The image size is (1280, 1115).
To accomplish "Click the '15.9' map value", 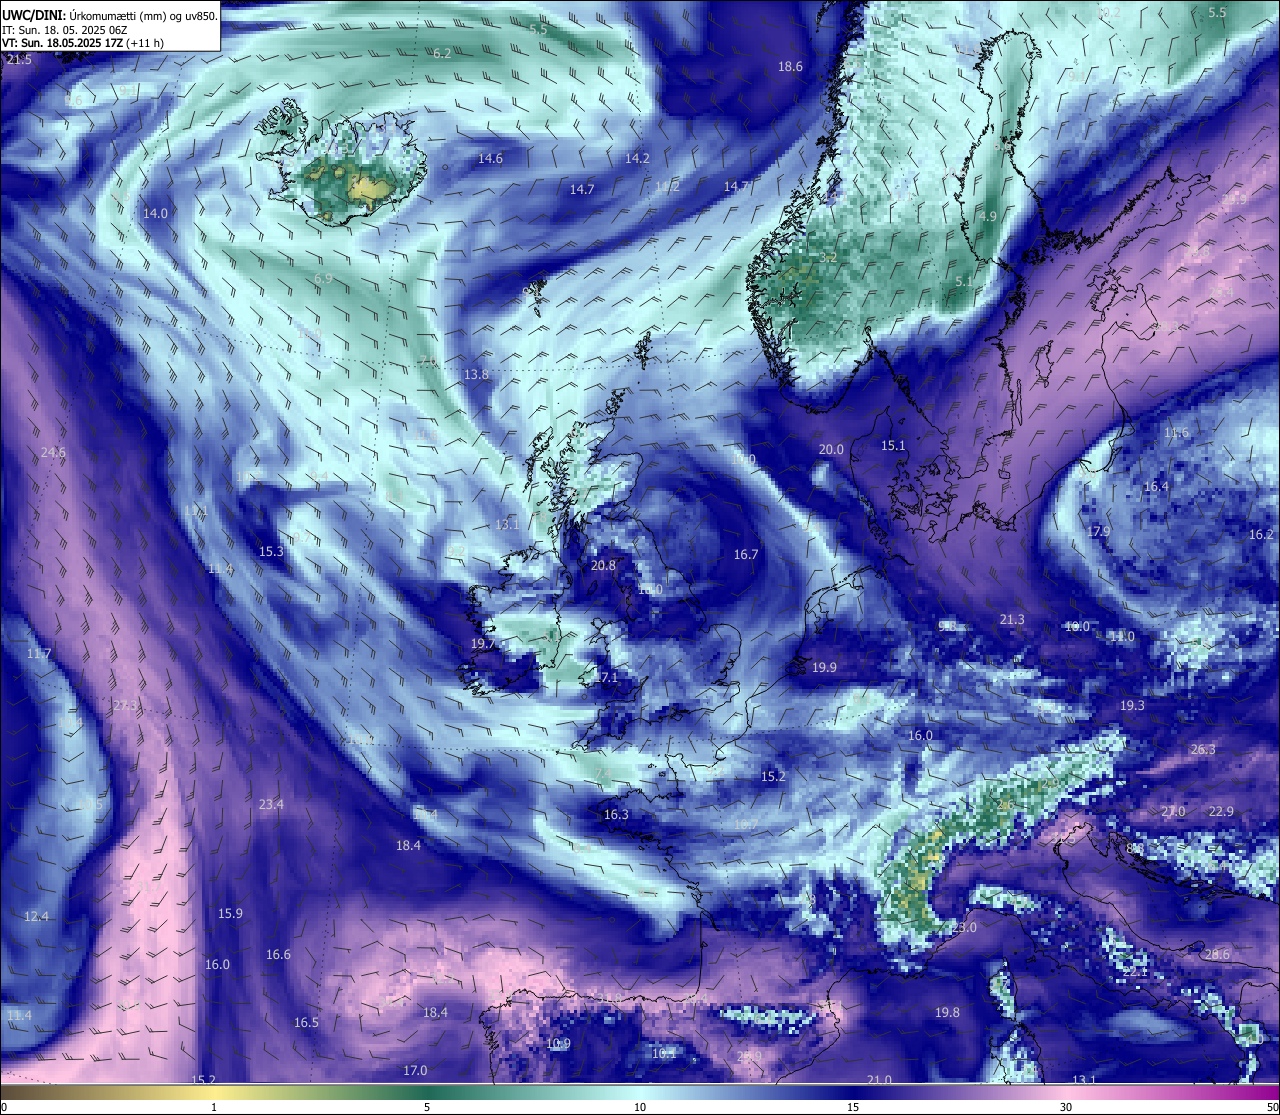I will pos(230,913).
